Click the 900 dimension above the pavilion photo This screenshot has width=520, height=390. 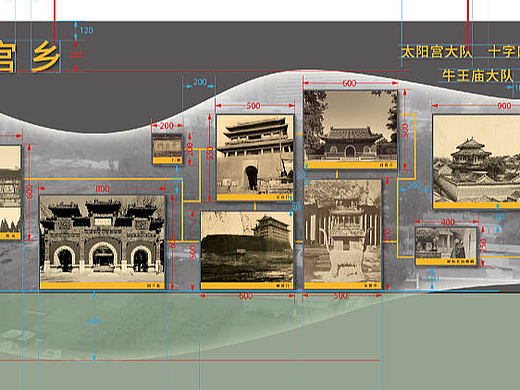(504, 106)
